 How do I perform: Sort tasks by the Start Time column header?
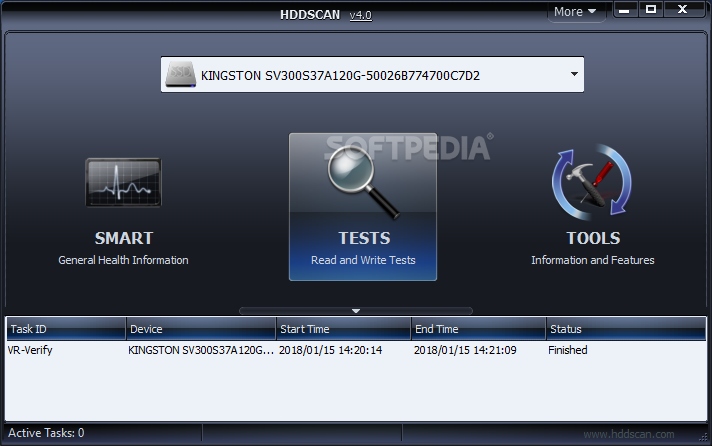[343, 329]
